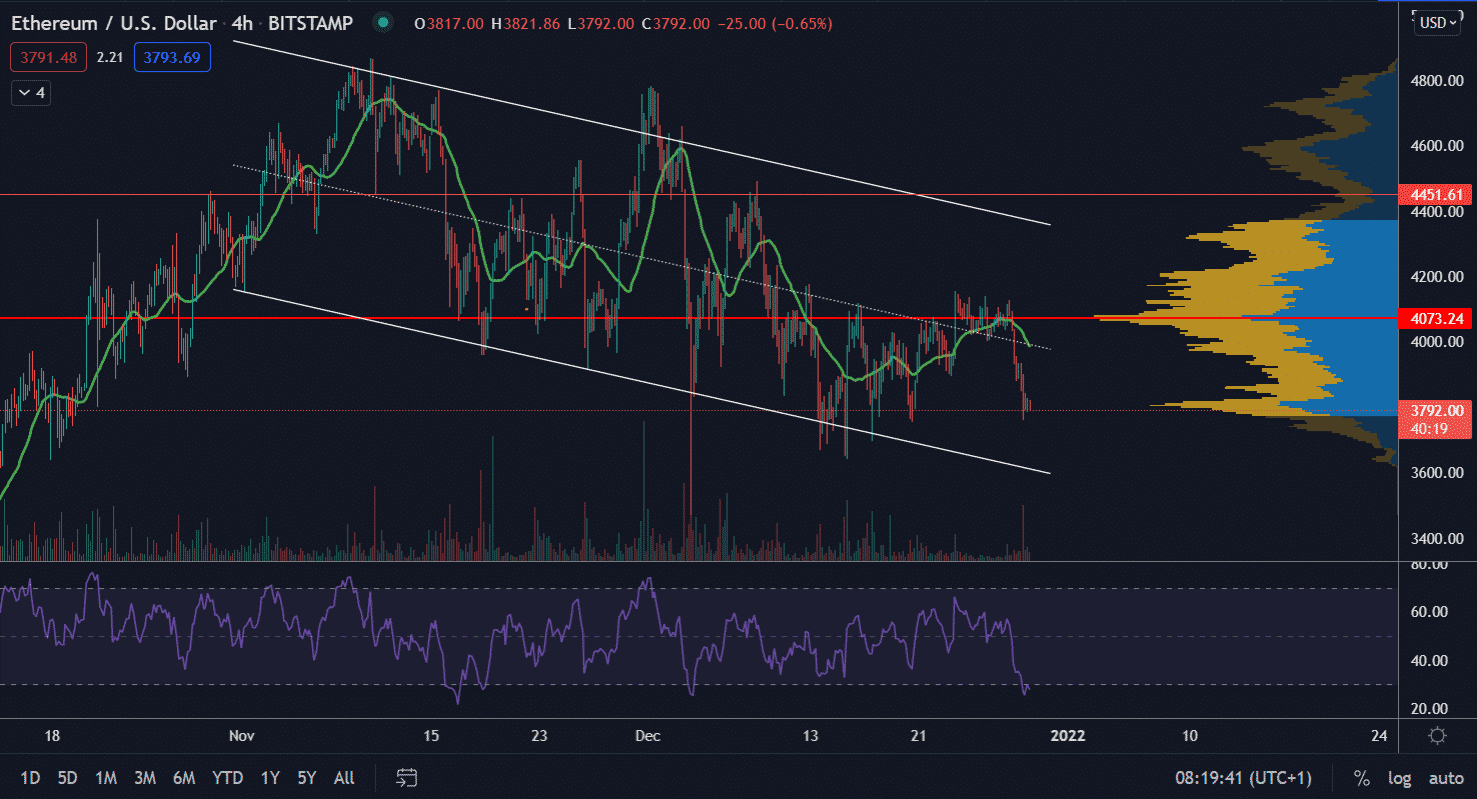Viewport: 1477px width, 799px height.
Task: Toggle auto scale mode
Action: [x=1446, y=777]
